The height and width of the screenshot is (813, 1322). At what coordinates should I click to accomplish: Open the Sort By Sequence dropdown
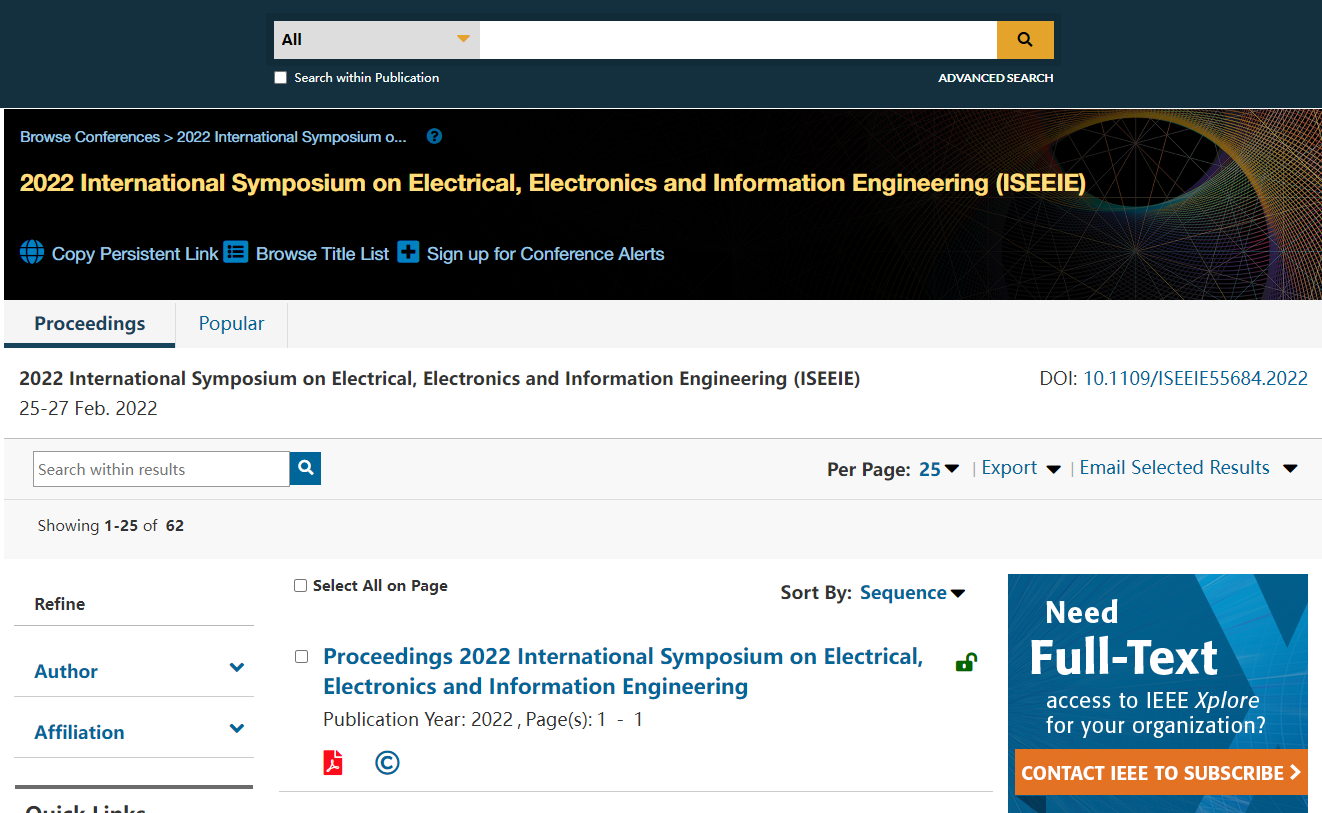(x=912, y=593)
